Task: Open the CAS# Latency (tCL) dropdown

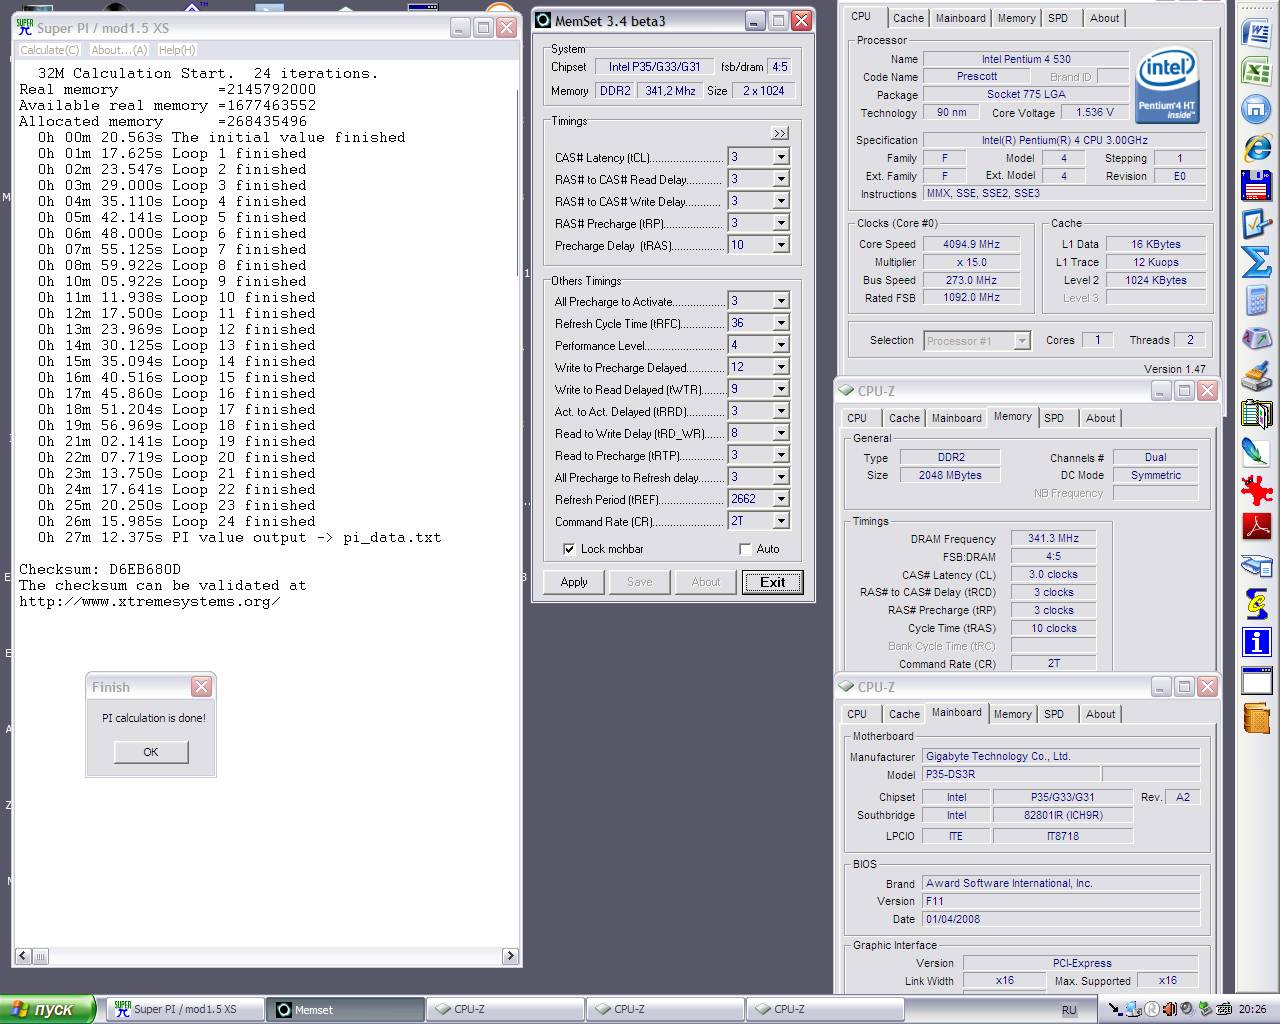Action: [x=781, y=157]
